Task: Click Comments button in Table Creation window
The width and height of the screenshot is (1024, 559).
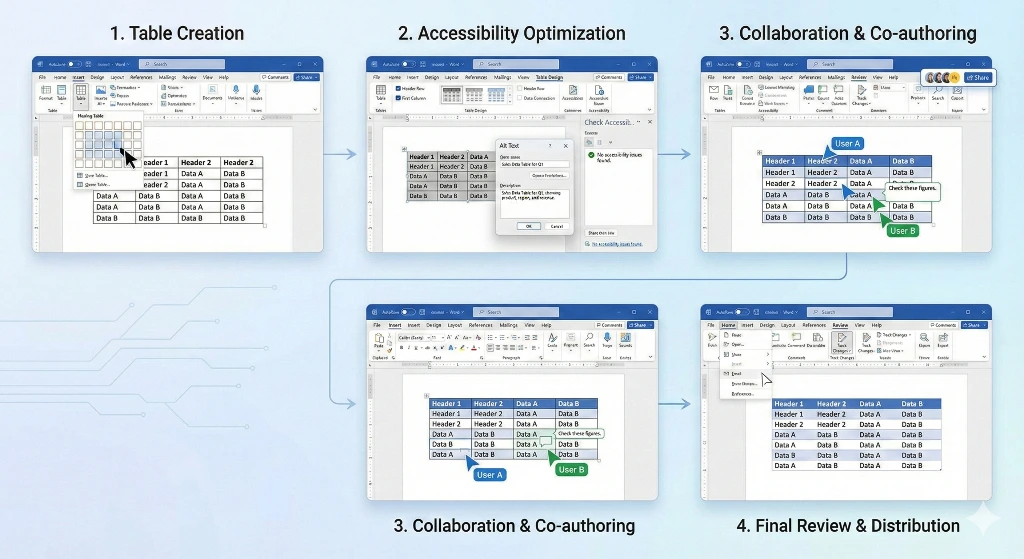Action: [275, 77]
